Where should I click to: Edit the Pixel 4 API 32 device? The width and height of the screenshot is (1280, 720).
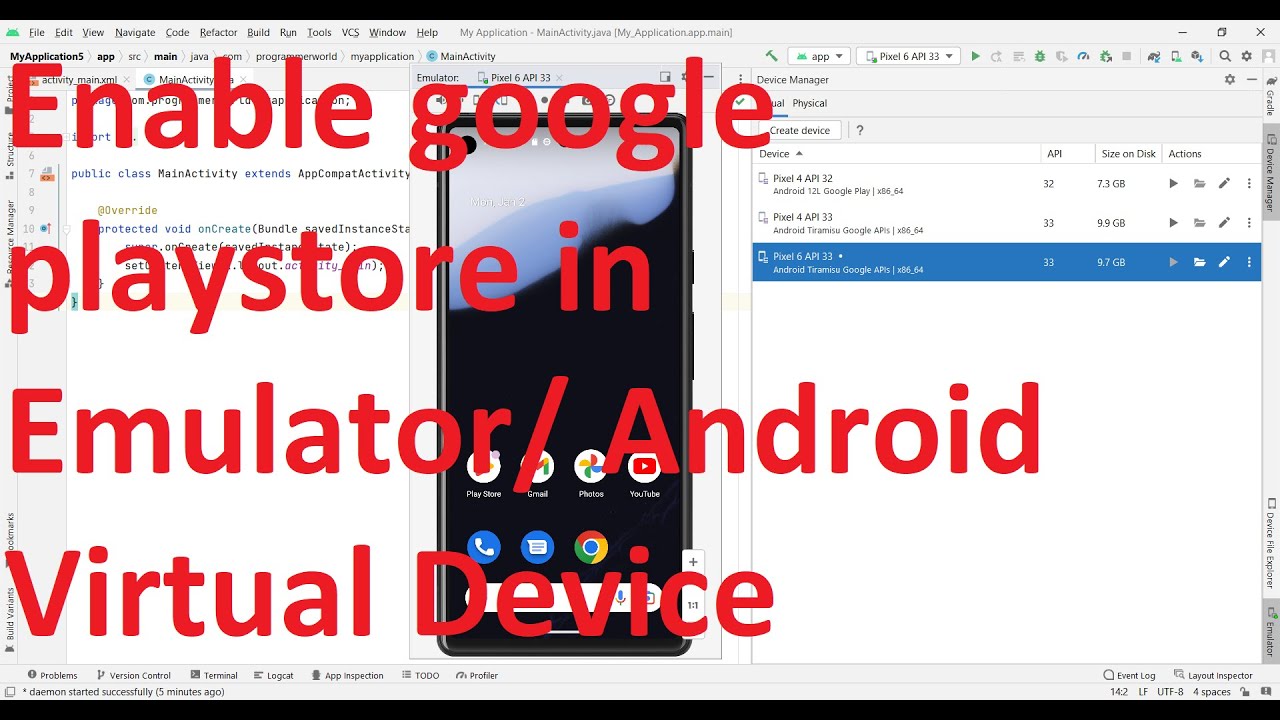(x=1224, y=183)
